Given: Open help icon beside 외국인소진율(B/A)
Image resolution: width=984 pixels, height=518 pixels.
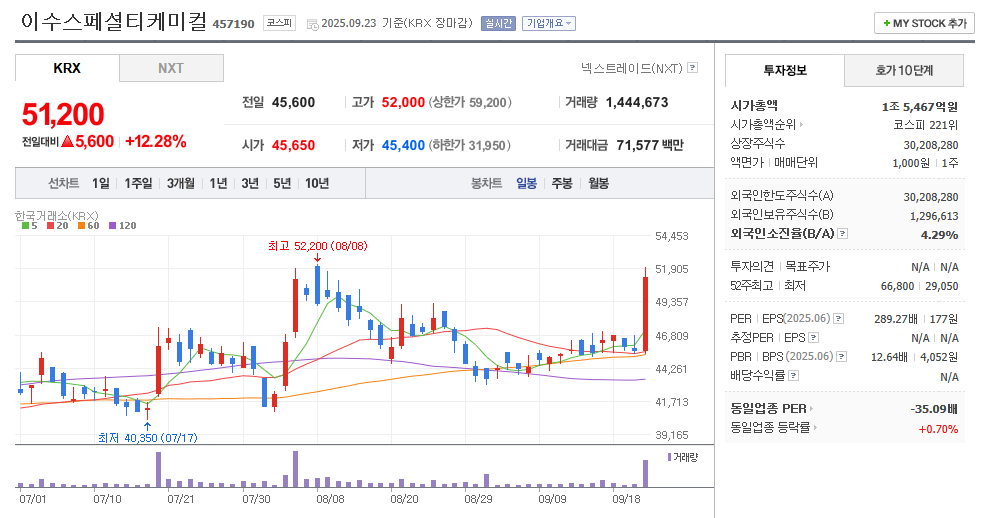Looking at the screenshot, I should [843, 234].
